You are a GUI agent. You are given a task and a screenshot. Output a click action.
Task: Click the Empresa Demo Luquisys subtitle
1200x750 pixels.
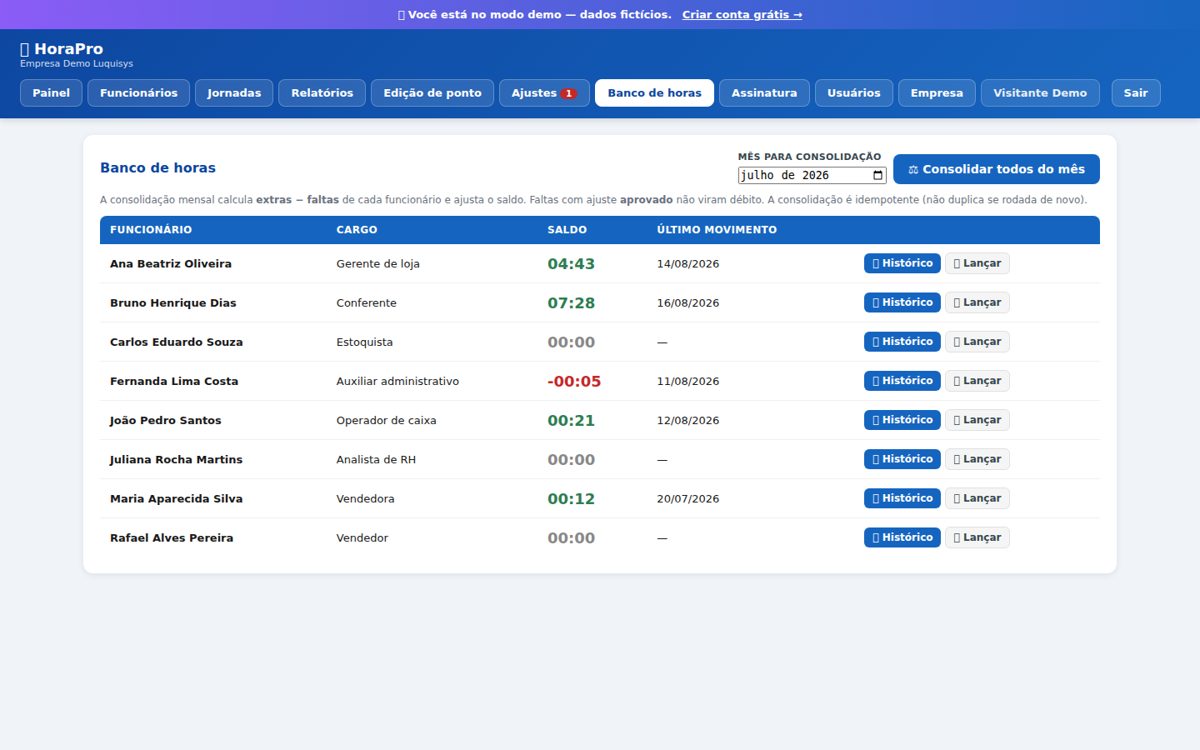tap(76, 63)
